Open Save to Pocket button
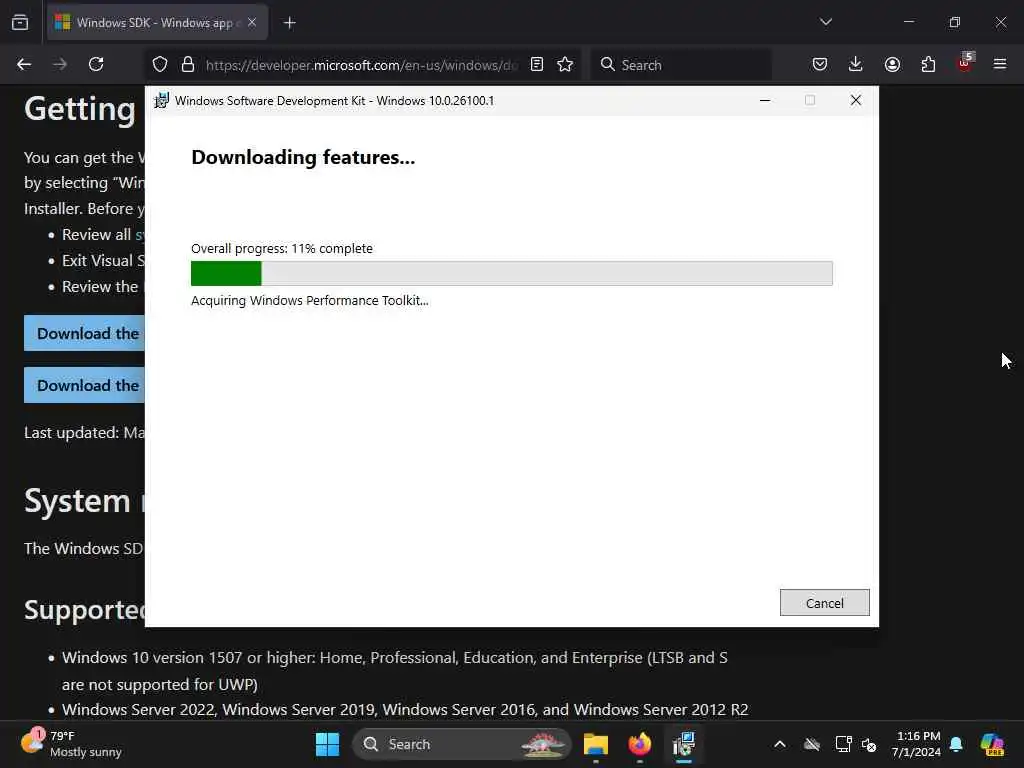The width and height of the screenshot is (1024, 768). click(x=820, y=65)
